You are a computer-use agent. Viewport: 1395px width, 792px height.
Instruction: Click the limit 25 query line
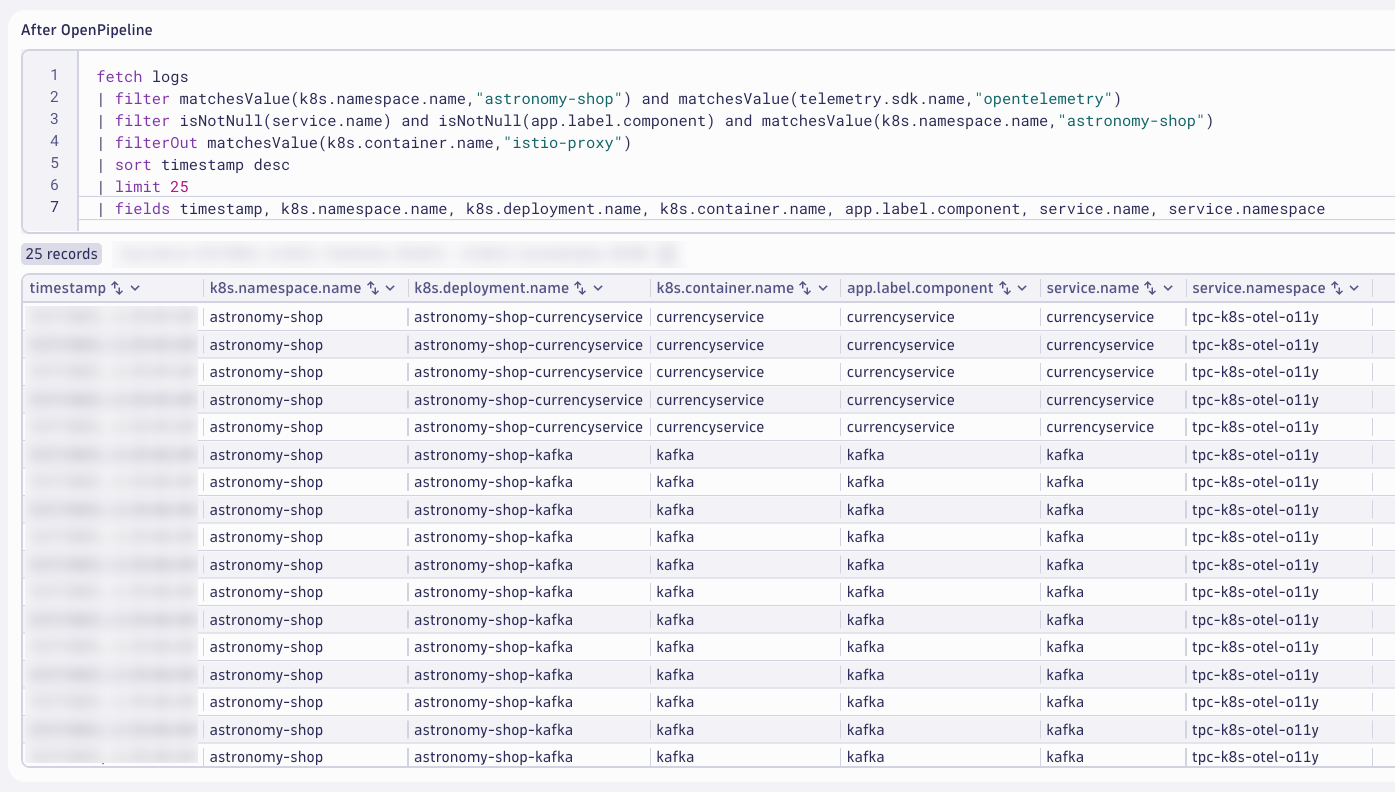pyautogui.click(x=143, y=186)
